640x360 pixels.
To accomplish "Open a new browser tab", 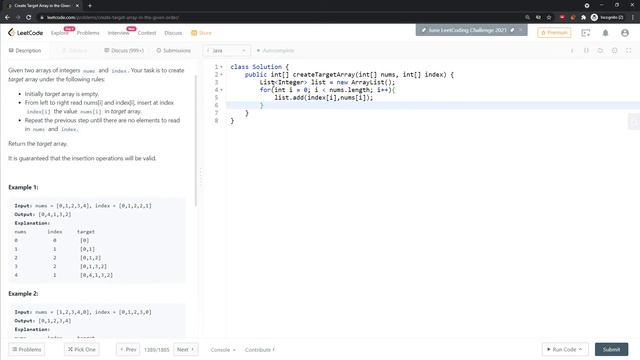I will click(90, 6).
